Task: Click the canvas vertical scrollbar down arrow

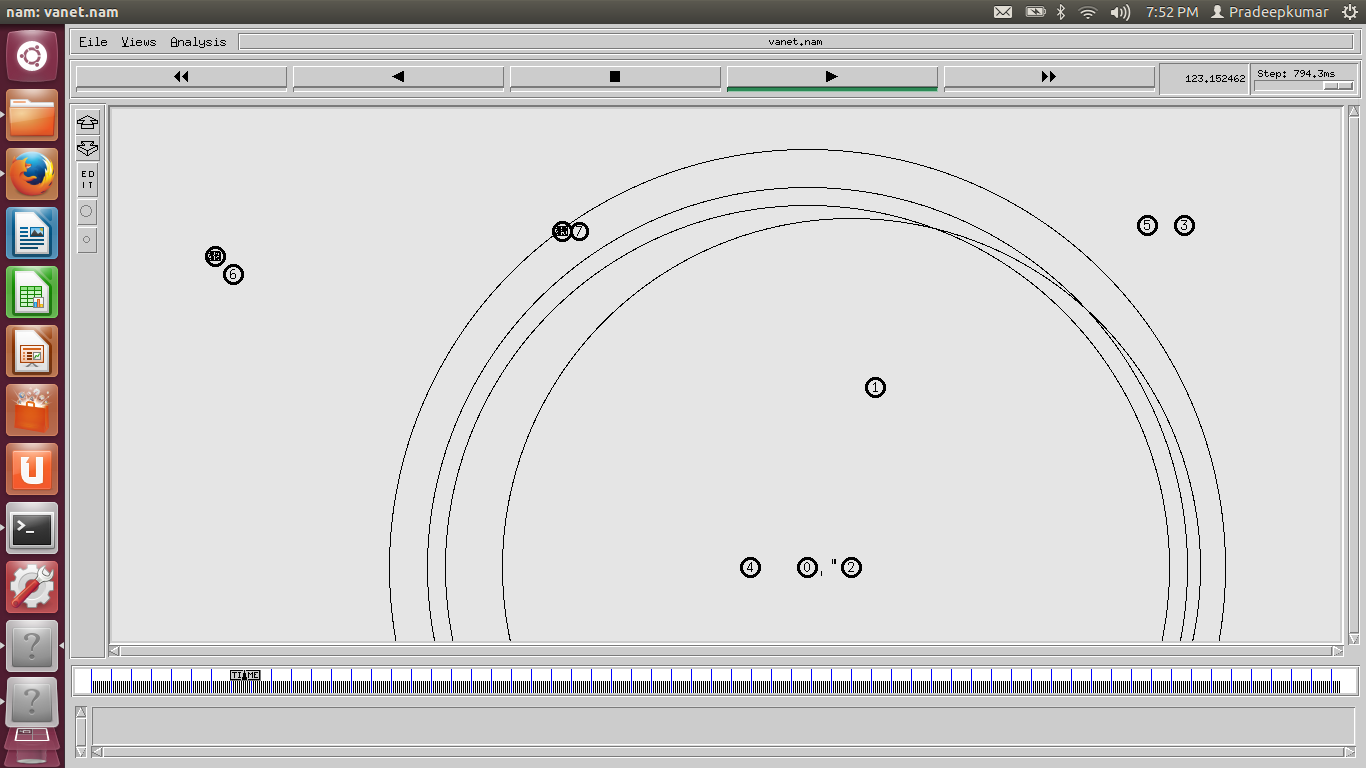Action: tap(1354, 637)
